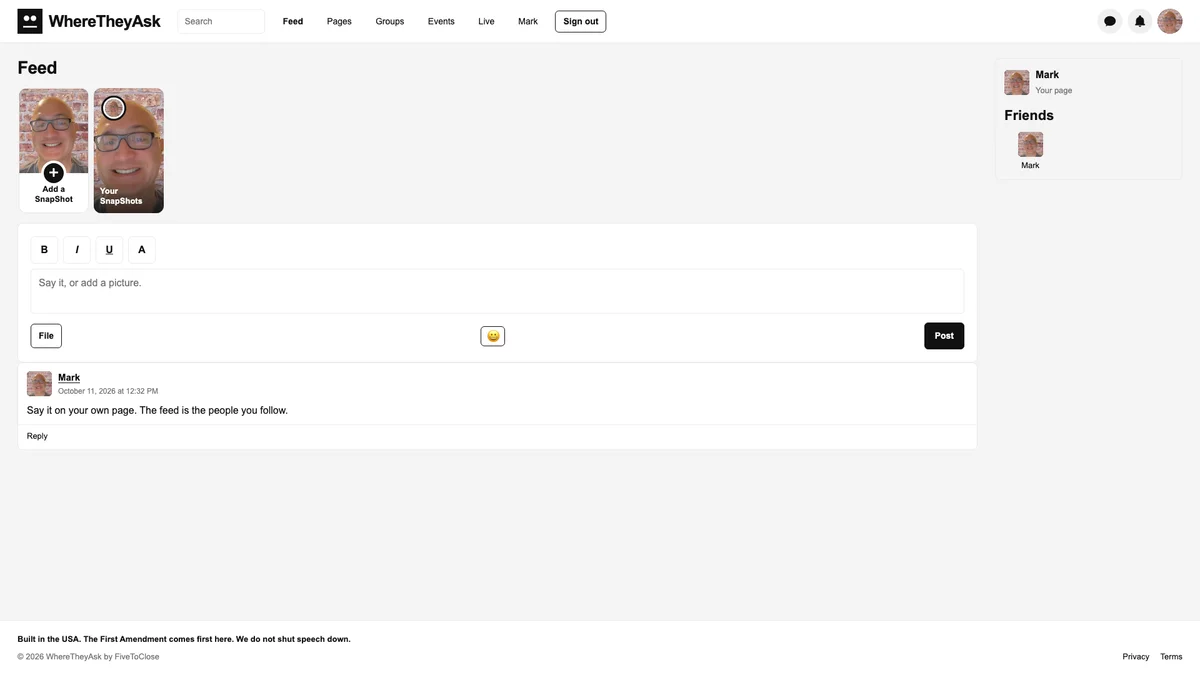Image resolution: width=1200 pixels, height=675 pixels.
Task: Open the Groups nav item
Action: (x=390, y=21)
